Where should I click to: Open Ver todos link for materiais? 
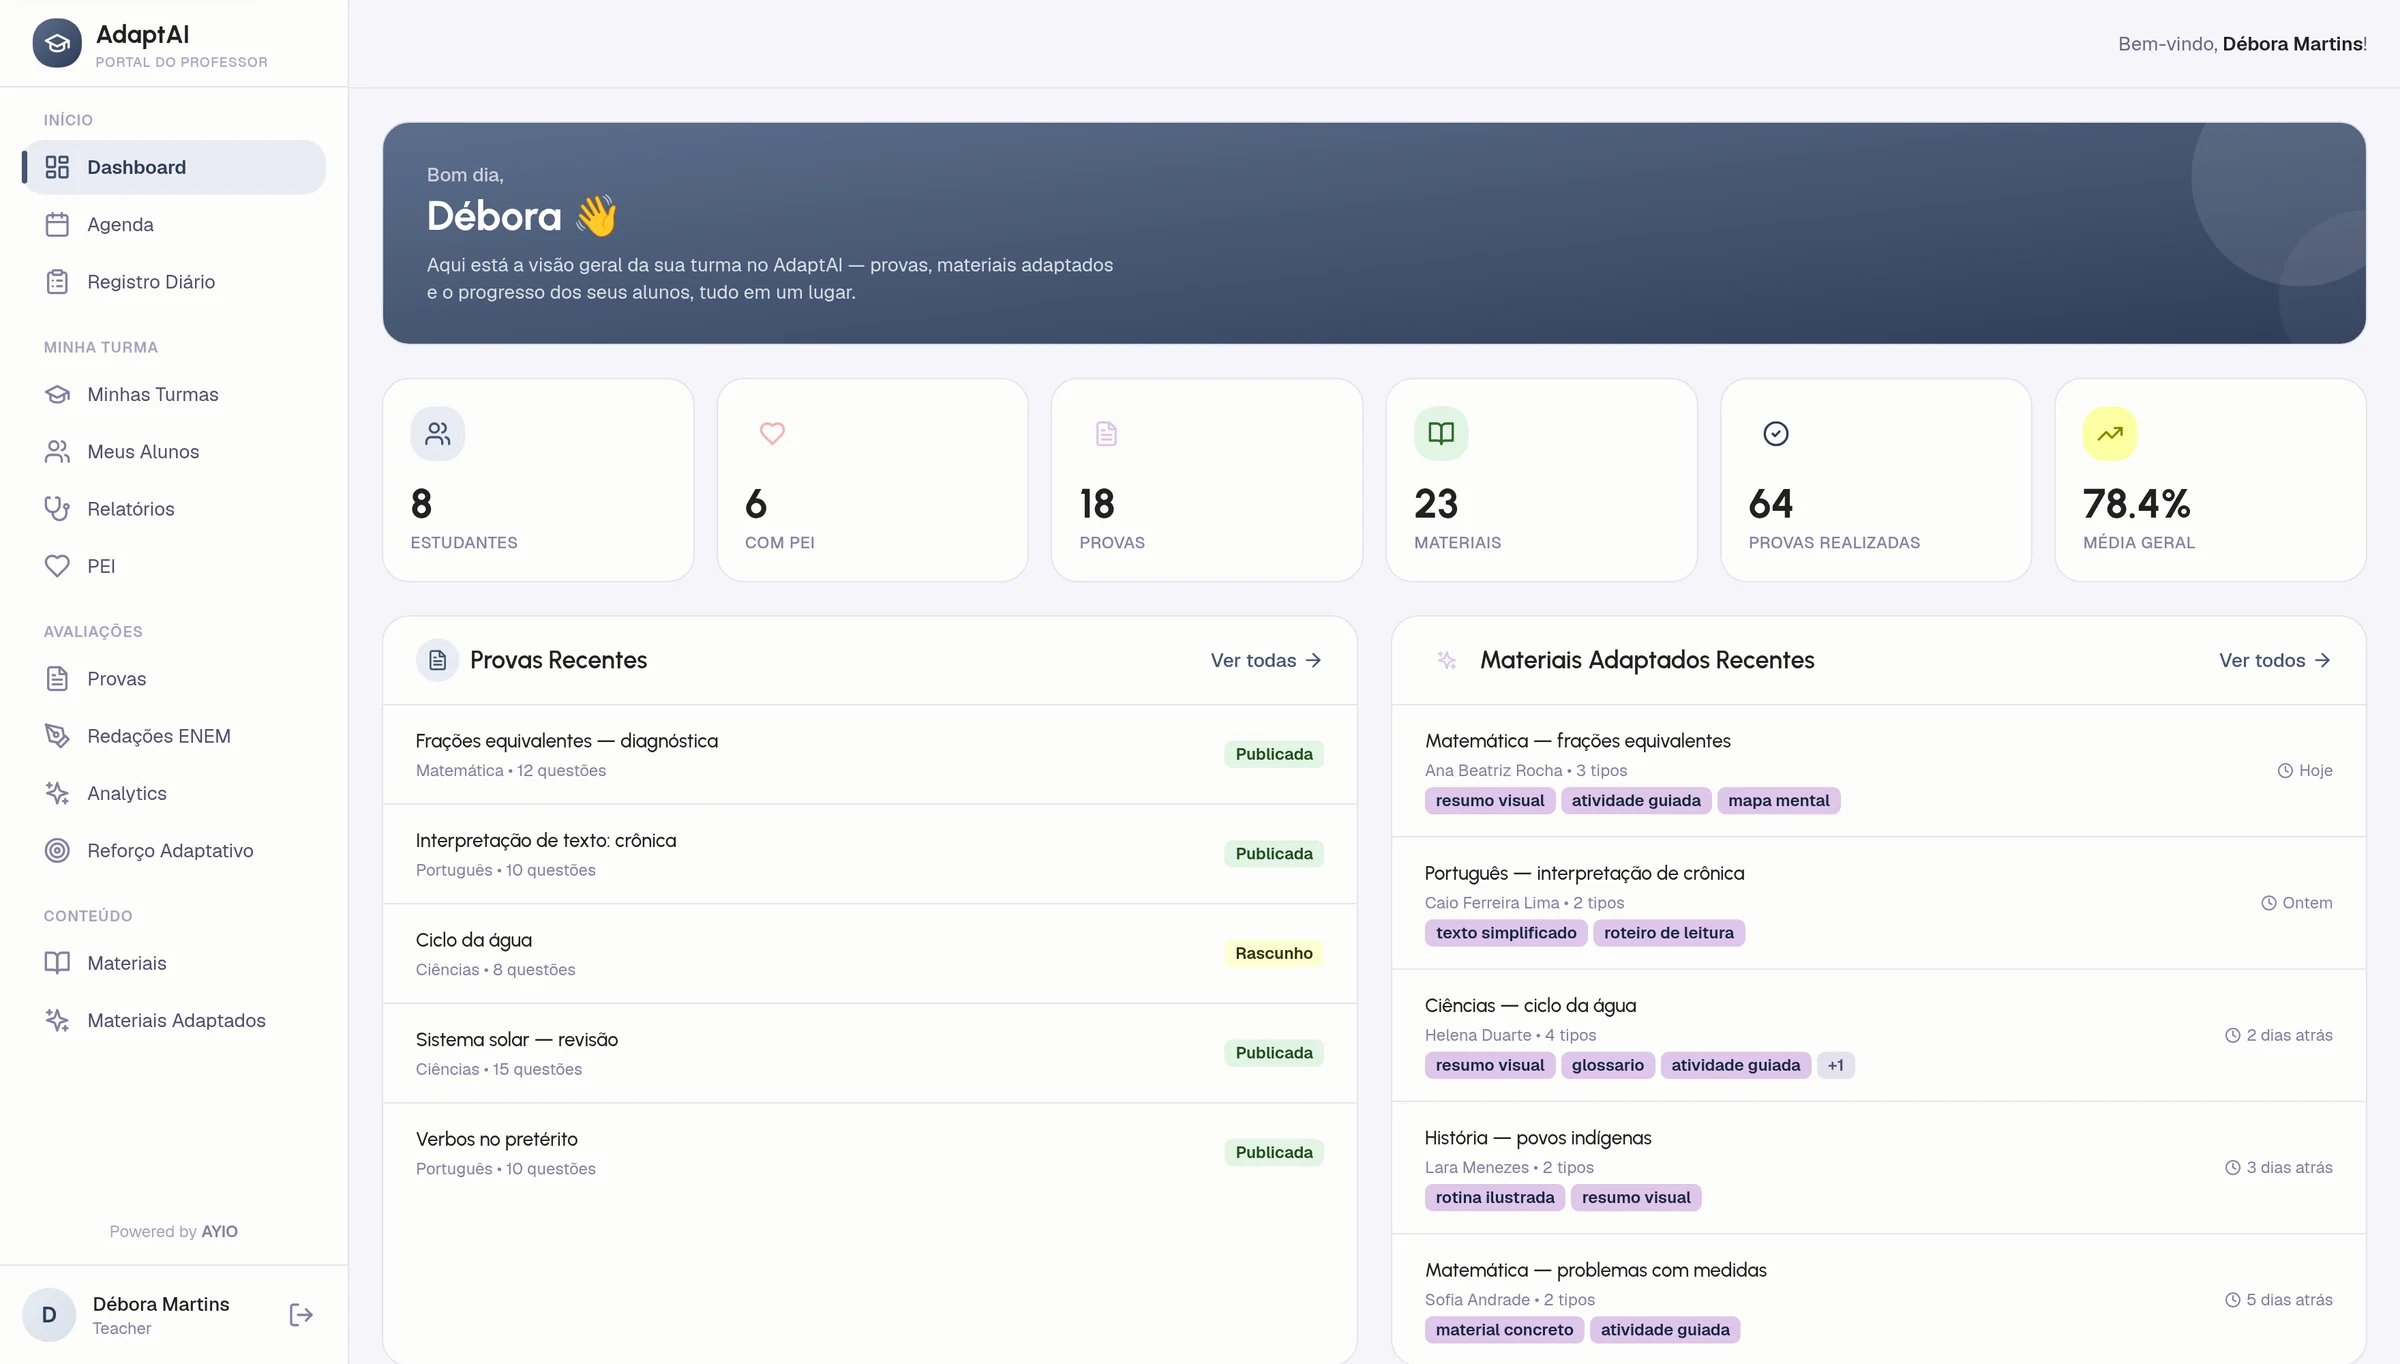(x=2275, y=660)
